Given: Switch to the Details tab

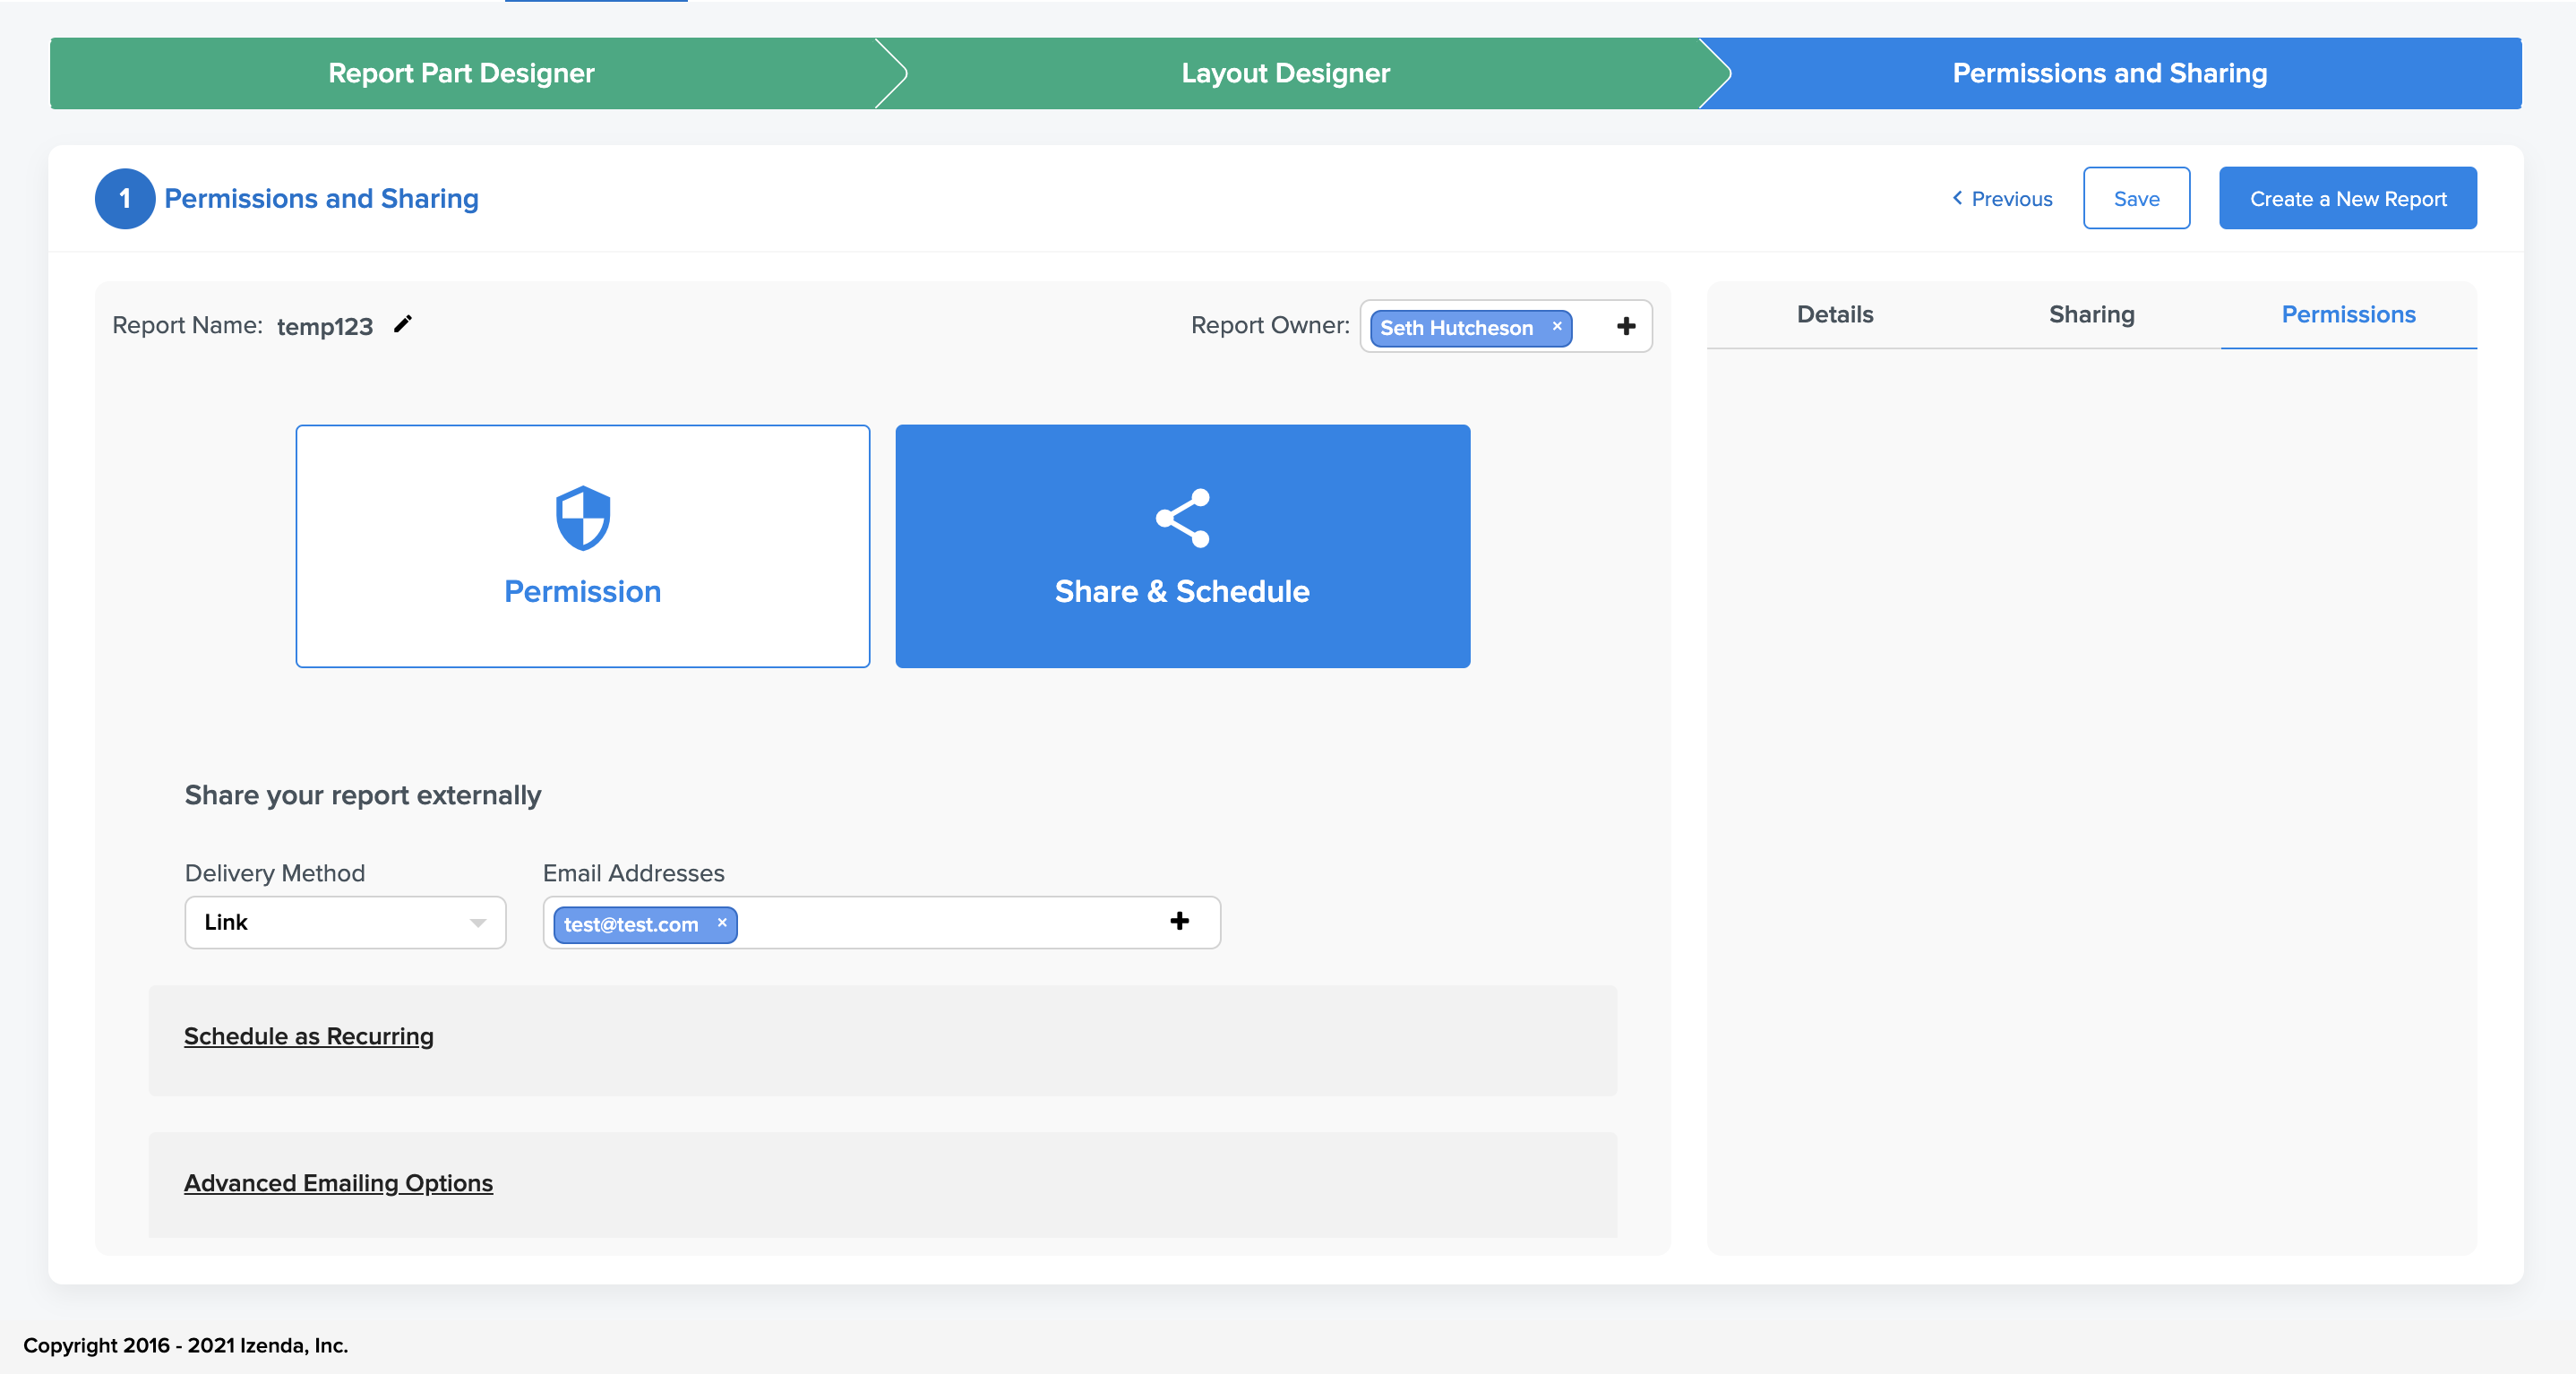Looking at the screenshot, I should [x=1834, y=314].
